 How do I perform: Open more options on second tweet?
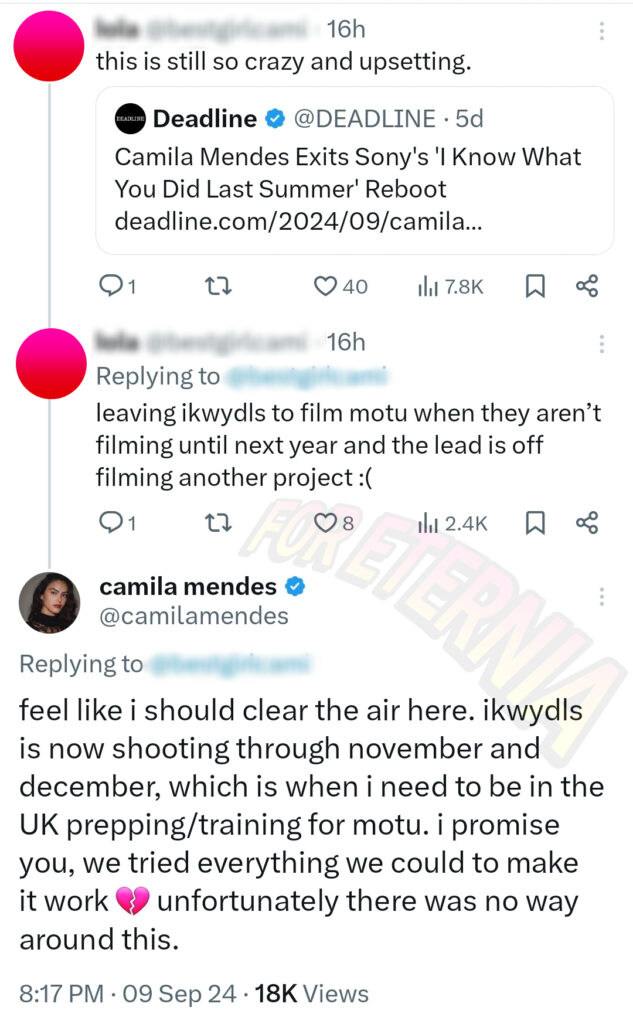(602, 344)
